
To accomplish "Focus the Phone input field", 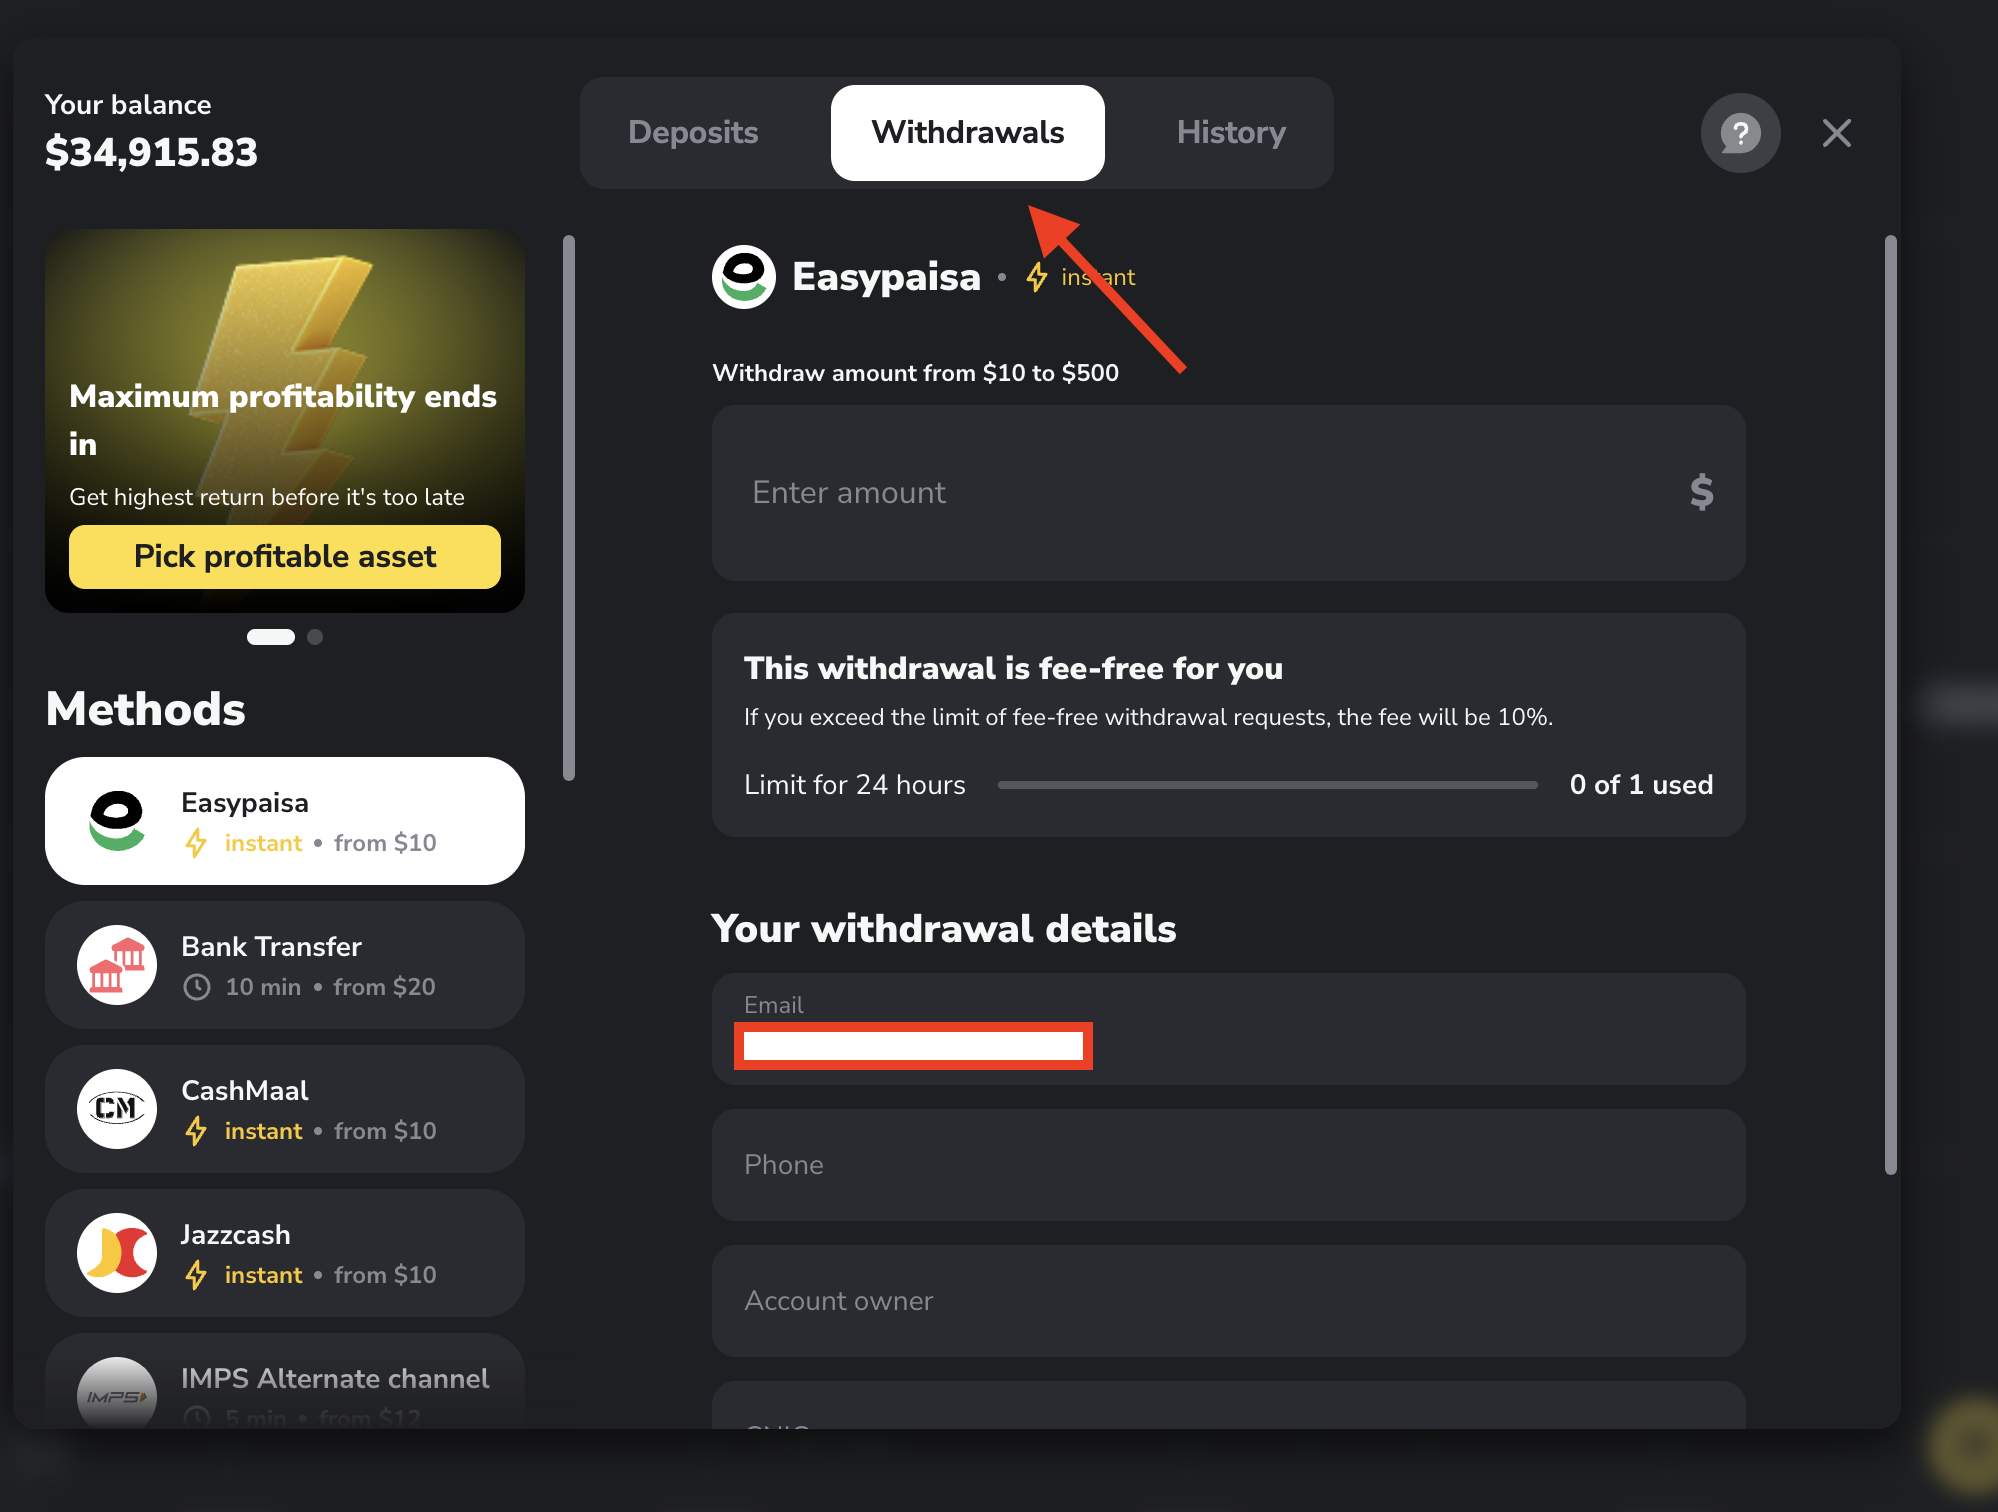I will point(1228,1165).
